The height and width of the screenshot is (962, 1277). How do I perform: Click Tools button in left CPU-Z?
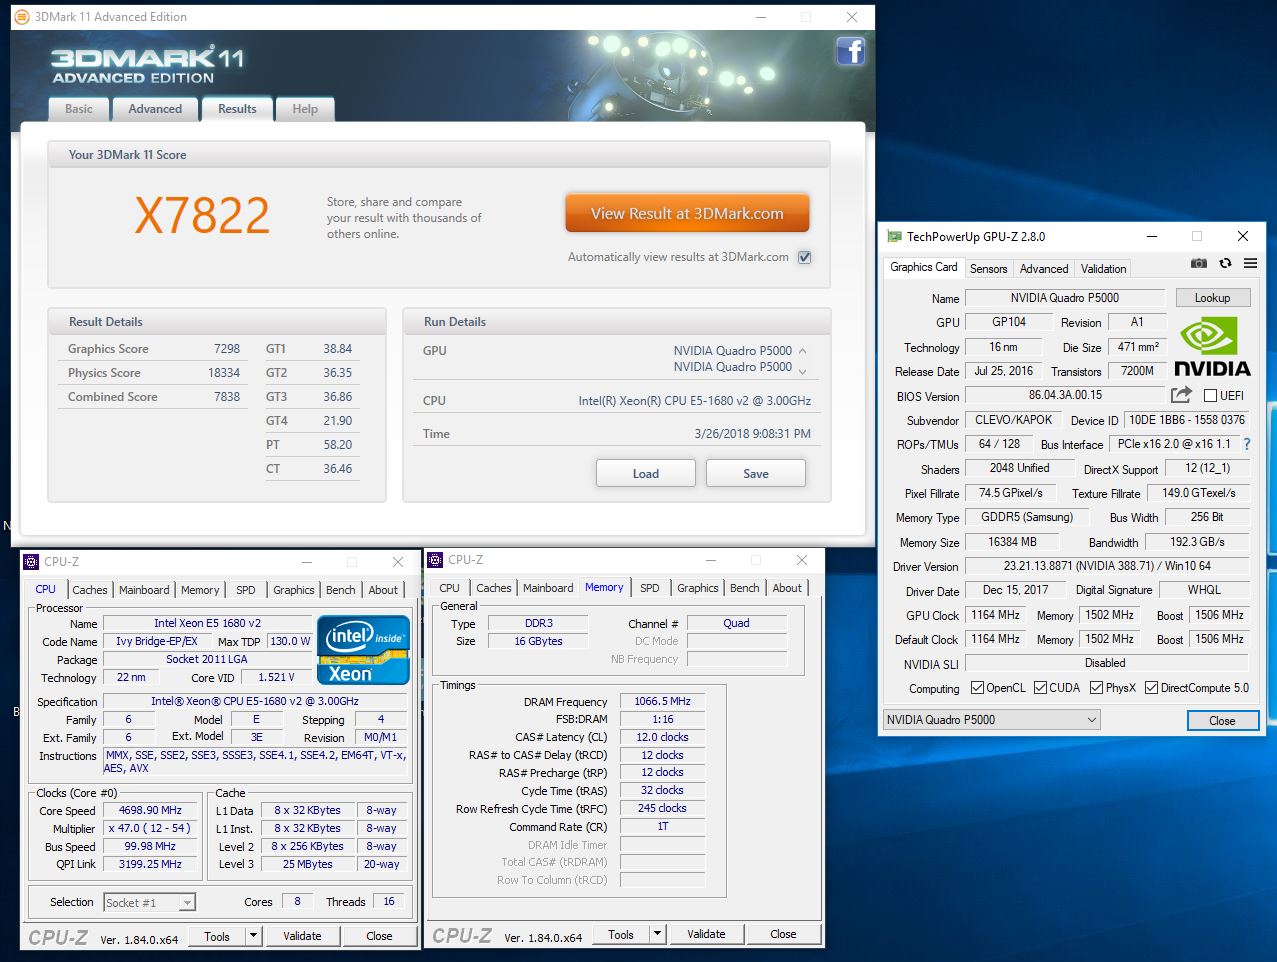pos(217,937)
